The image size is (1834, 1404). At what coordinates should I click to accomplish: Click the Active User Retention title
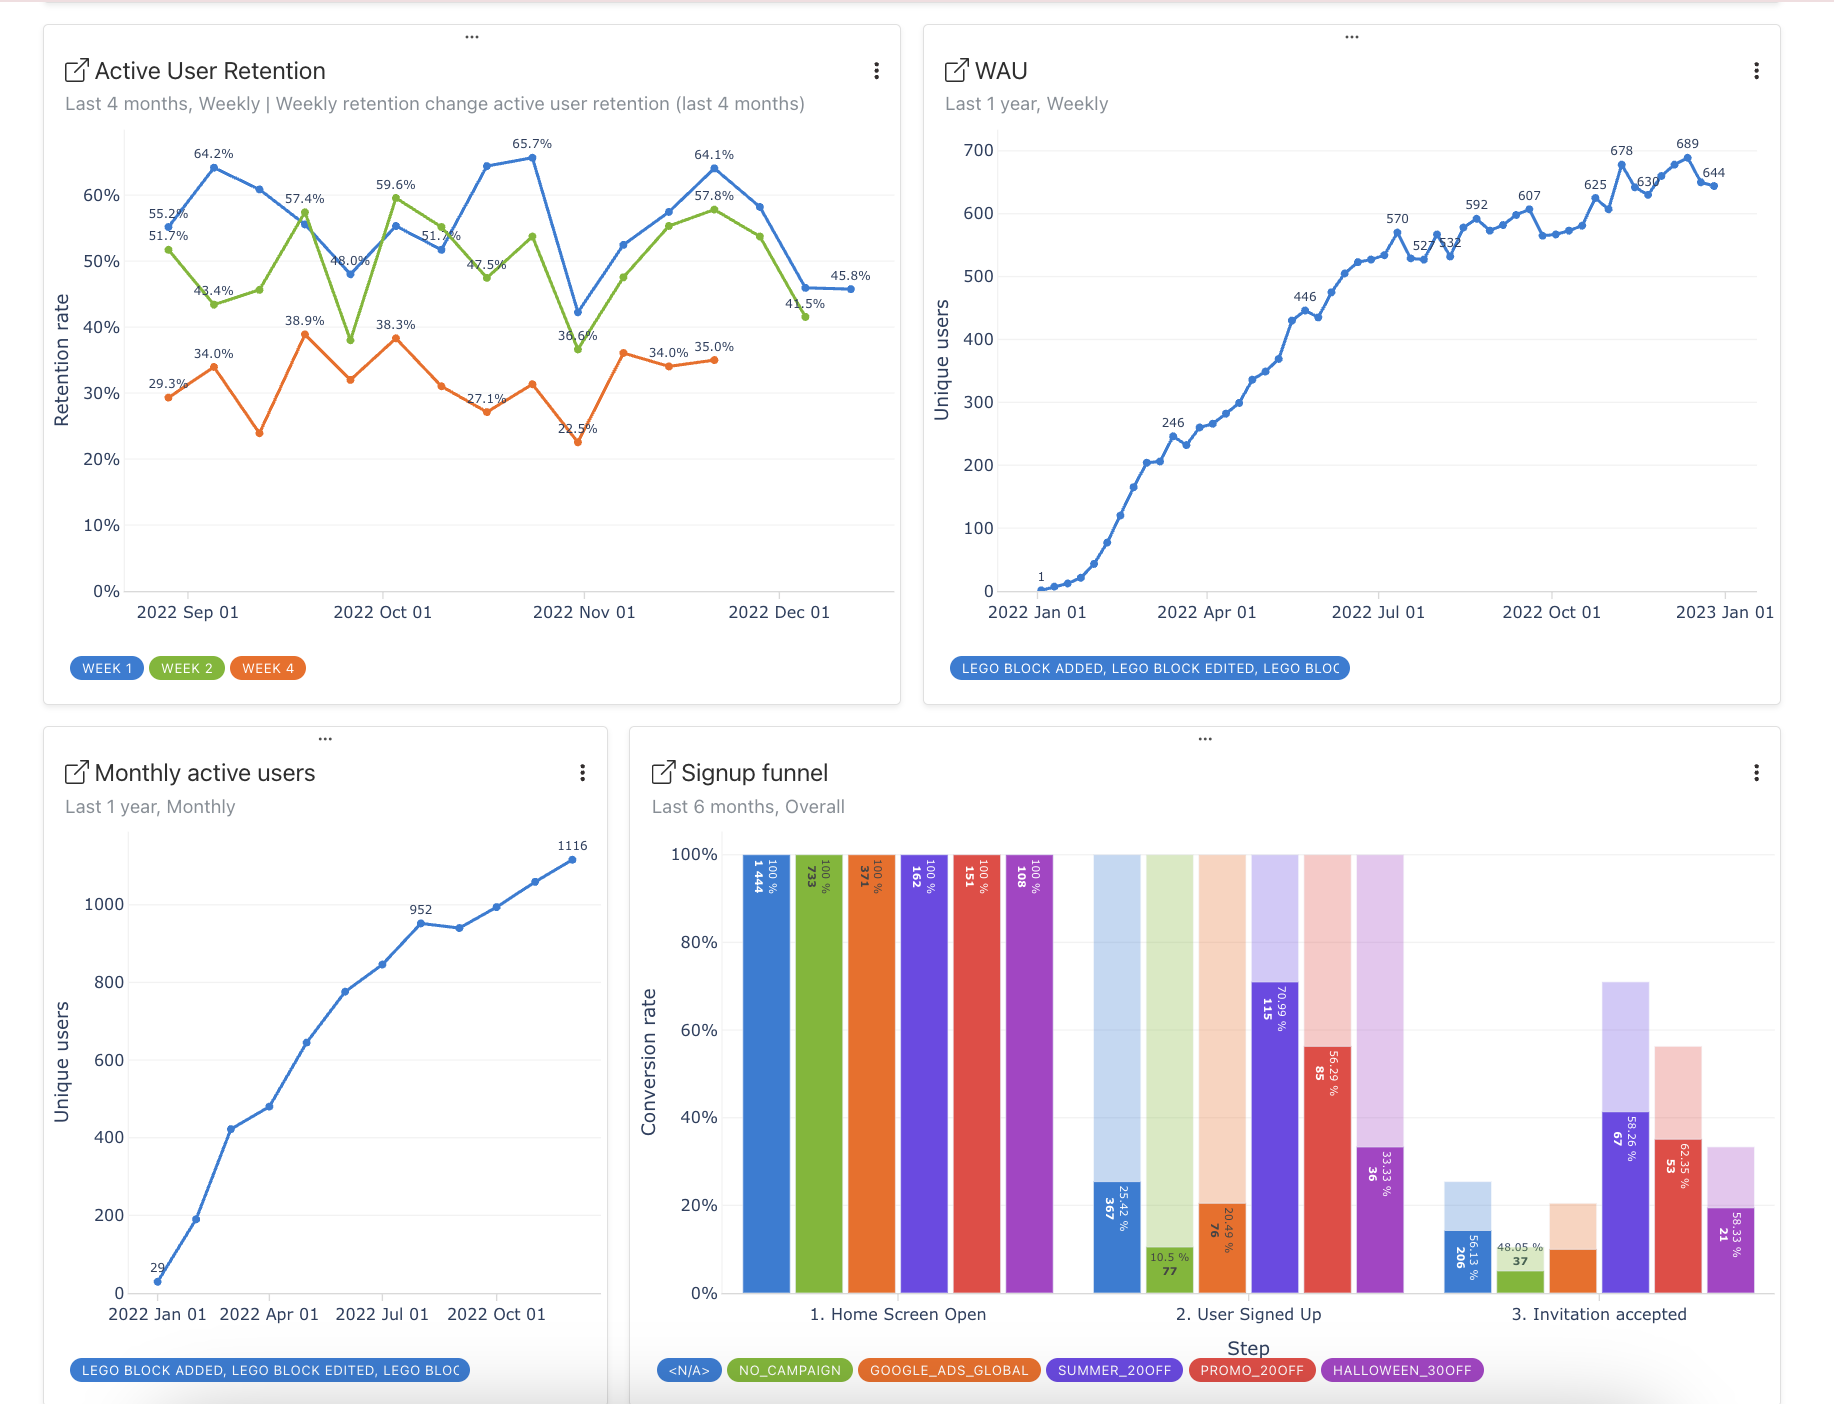tap(210, 71)
